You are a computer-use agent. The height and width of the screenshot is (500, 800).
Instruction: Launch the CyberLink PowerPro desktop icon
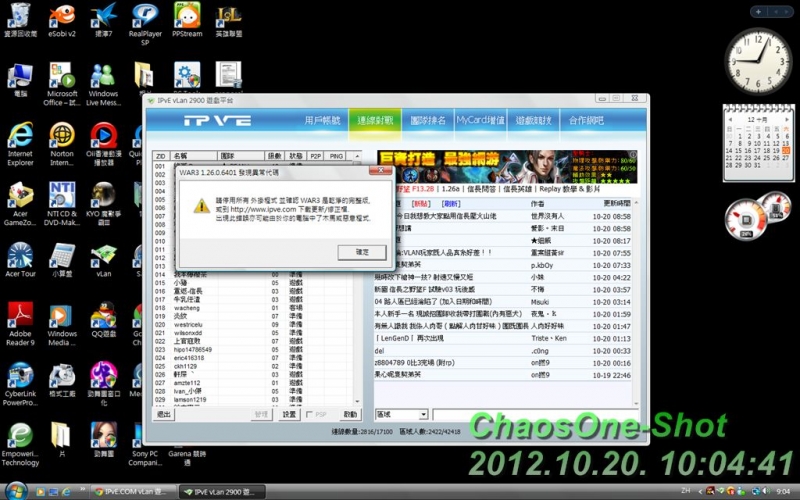click(x=20, y=384)
